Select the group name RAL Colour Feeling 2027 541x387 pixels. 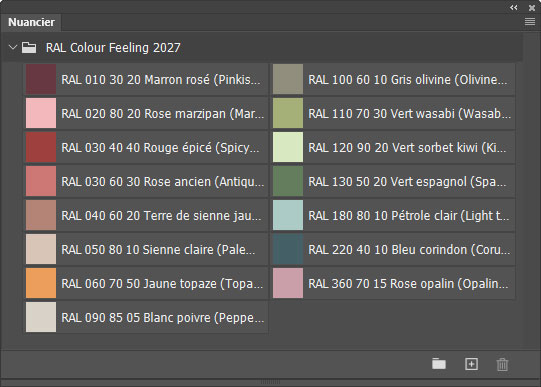pyautogui.click(x=113, y=48)
